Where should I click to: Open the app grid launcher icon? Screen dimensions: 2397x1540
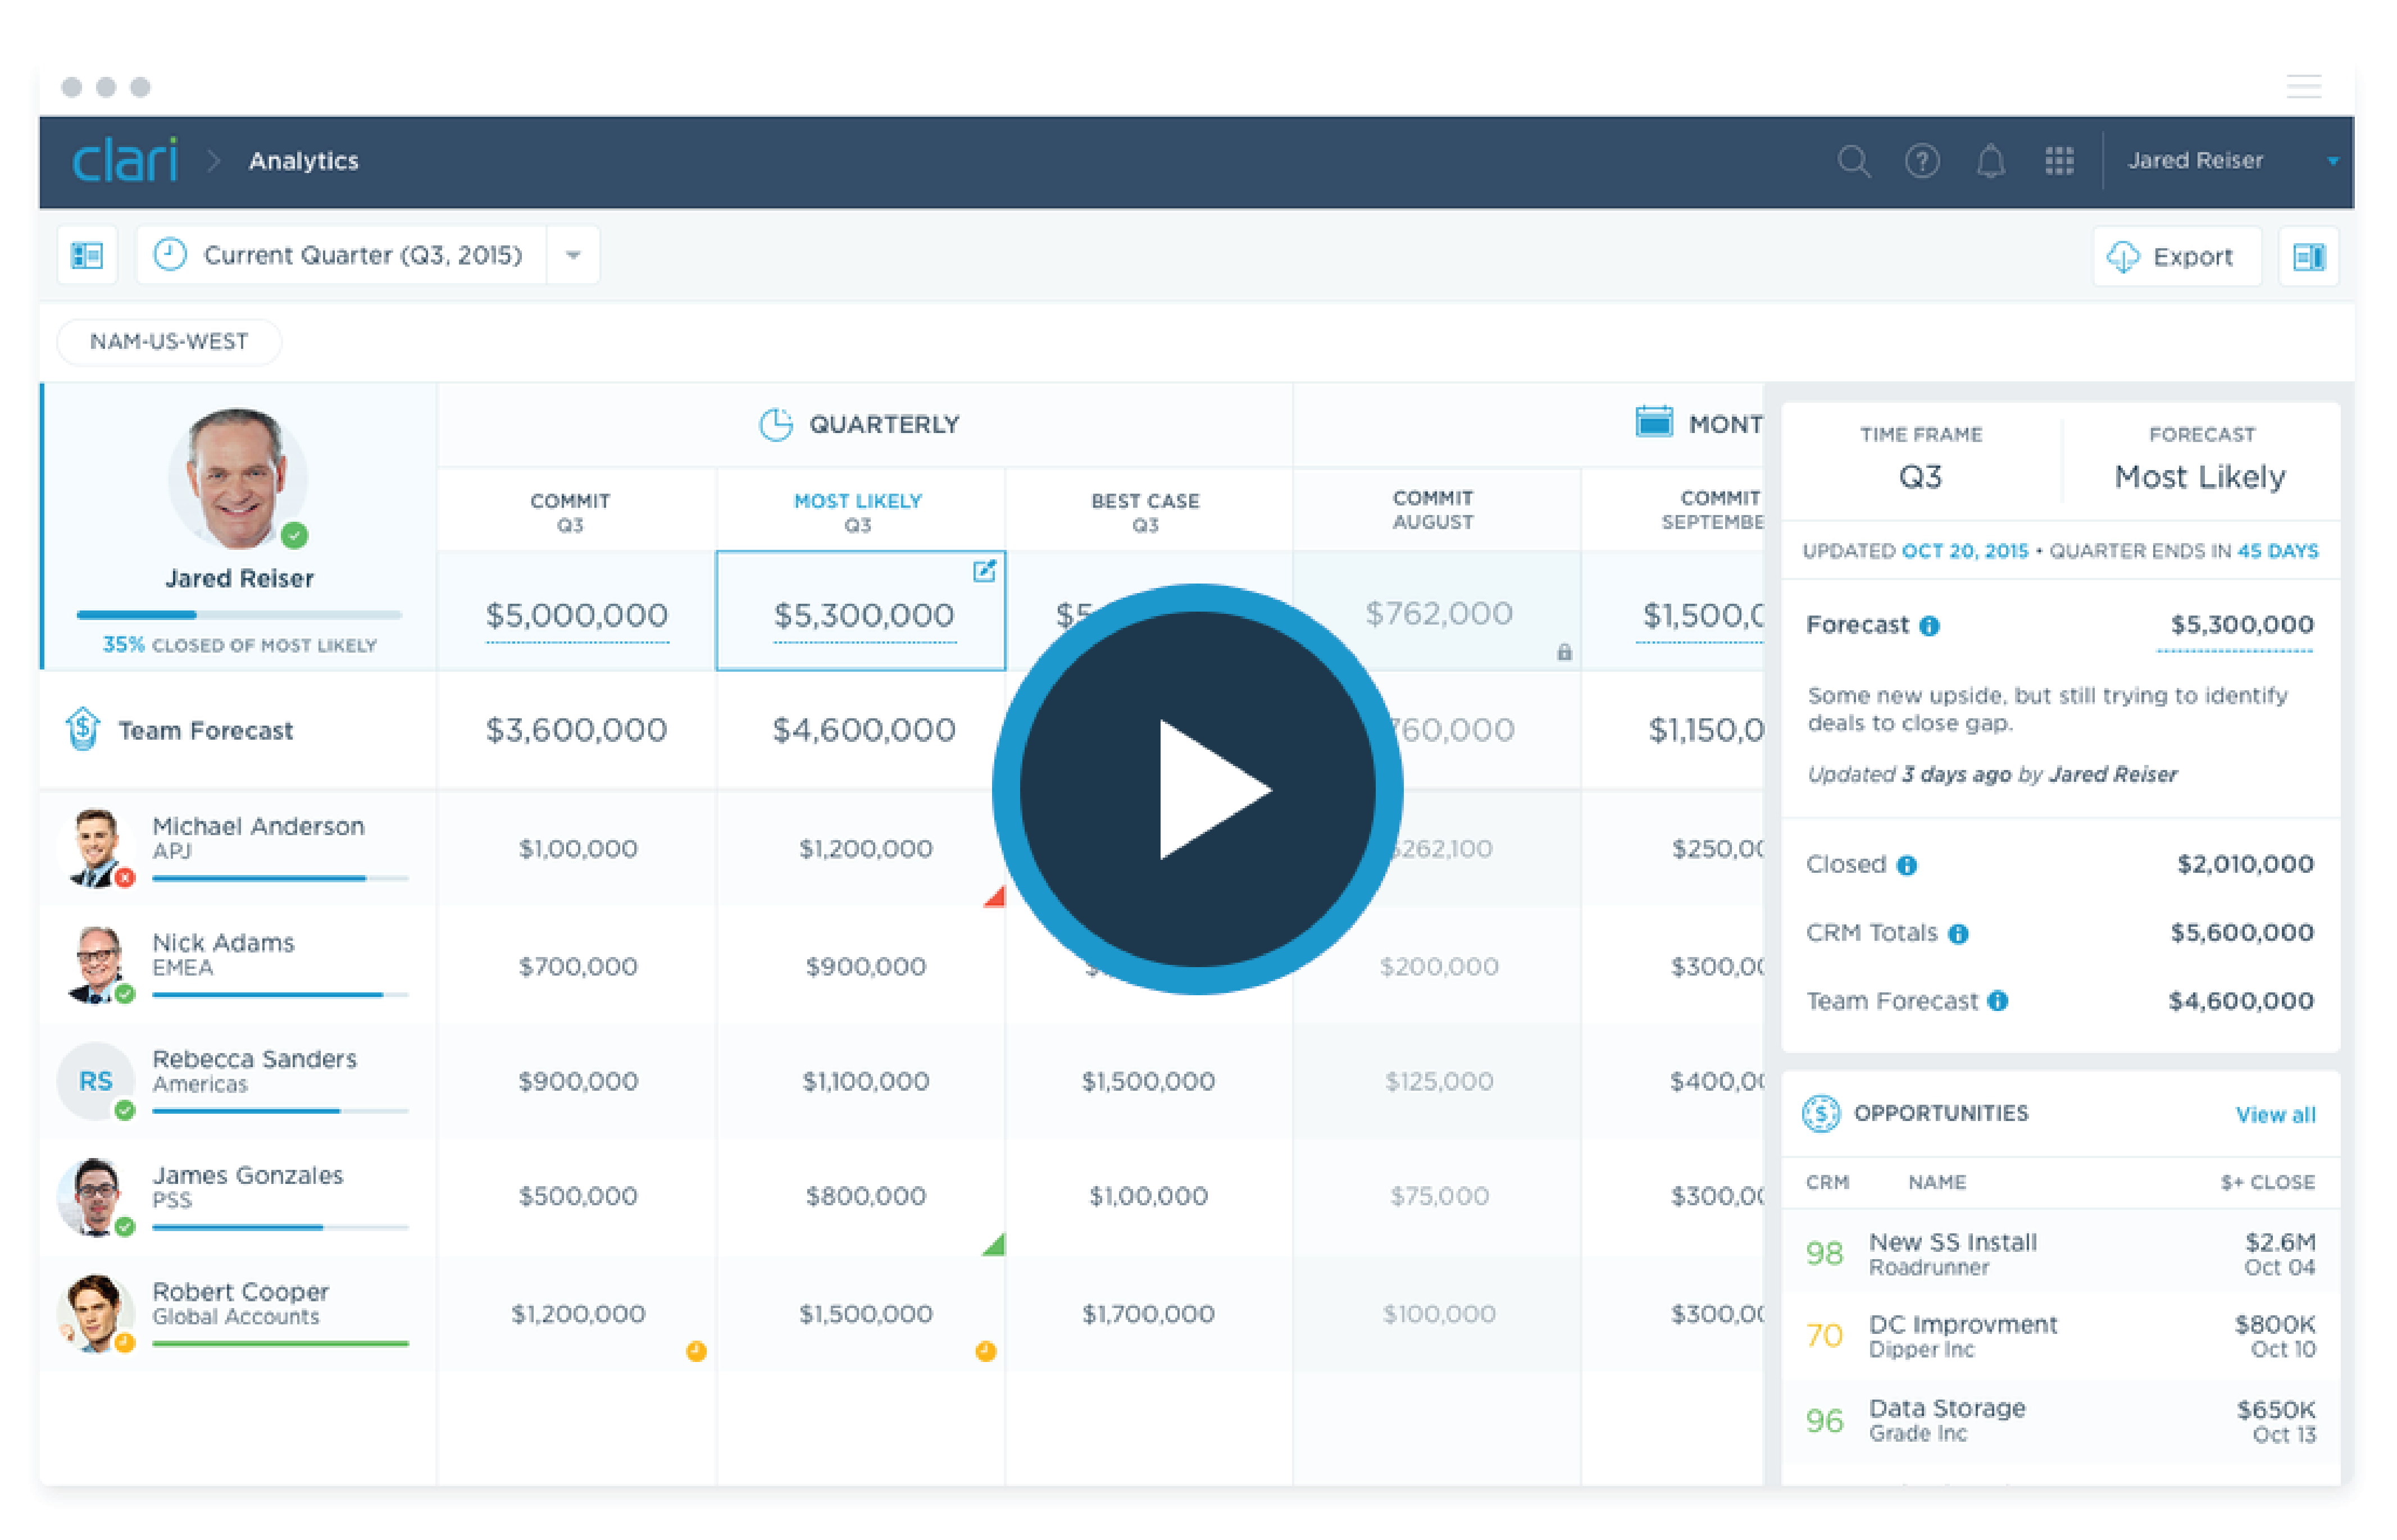pyautogui.click(x=2059, y=161)
